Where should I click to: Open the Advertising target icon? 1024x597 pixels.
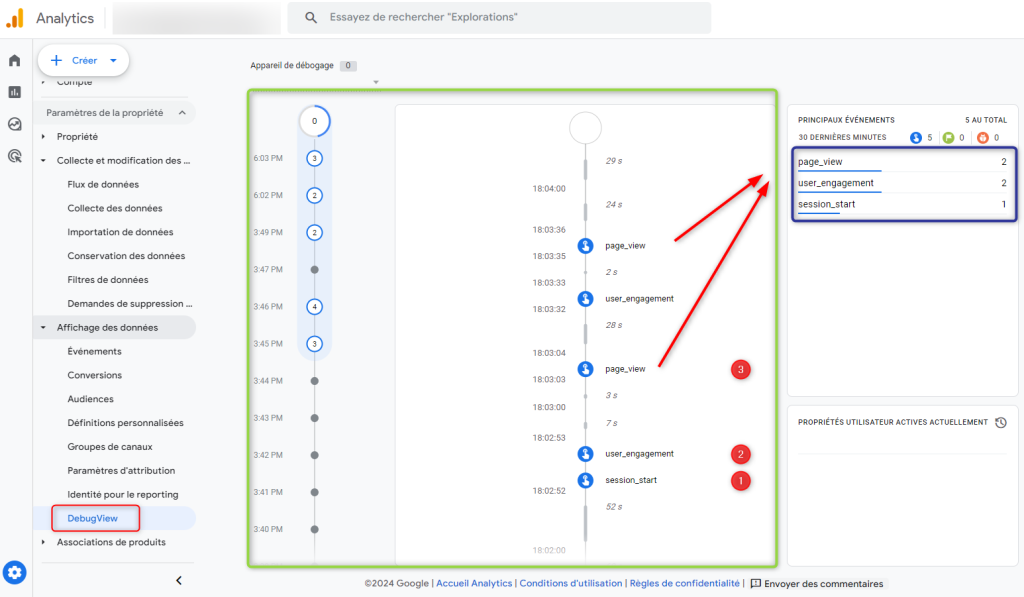[14, 156]
